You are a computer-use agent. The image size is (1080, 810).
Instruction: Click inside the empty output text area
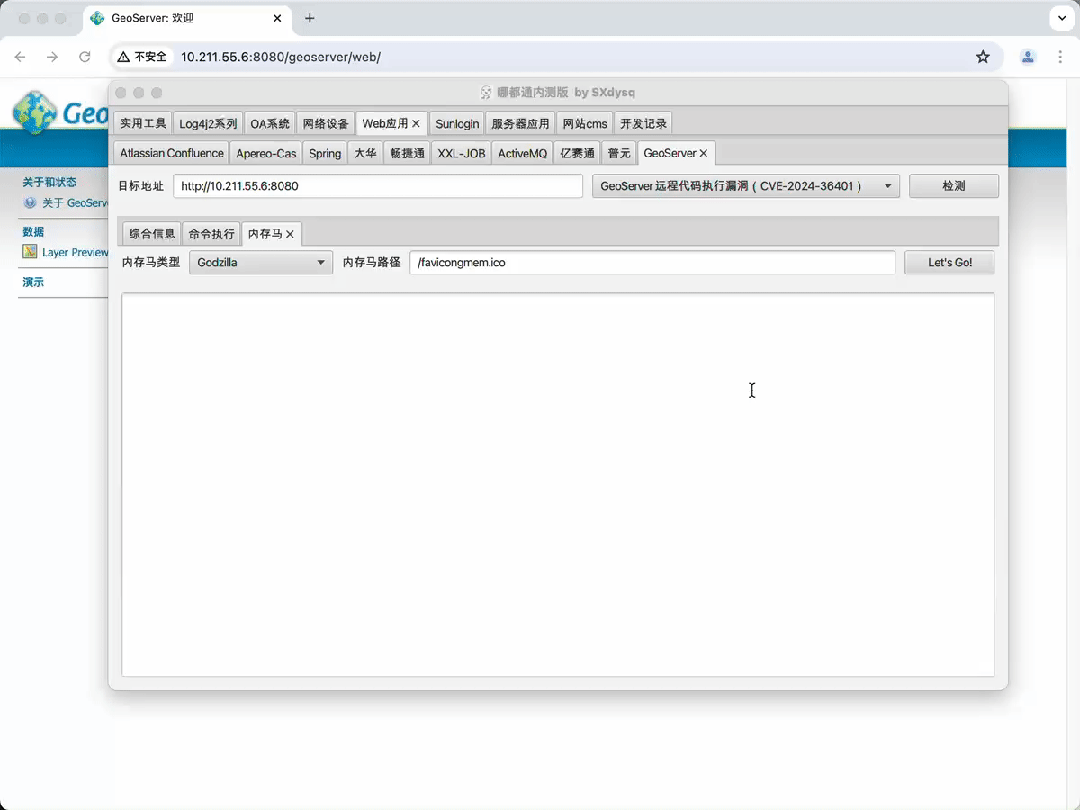(558, 484)
